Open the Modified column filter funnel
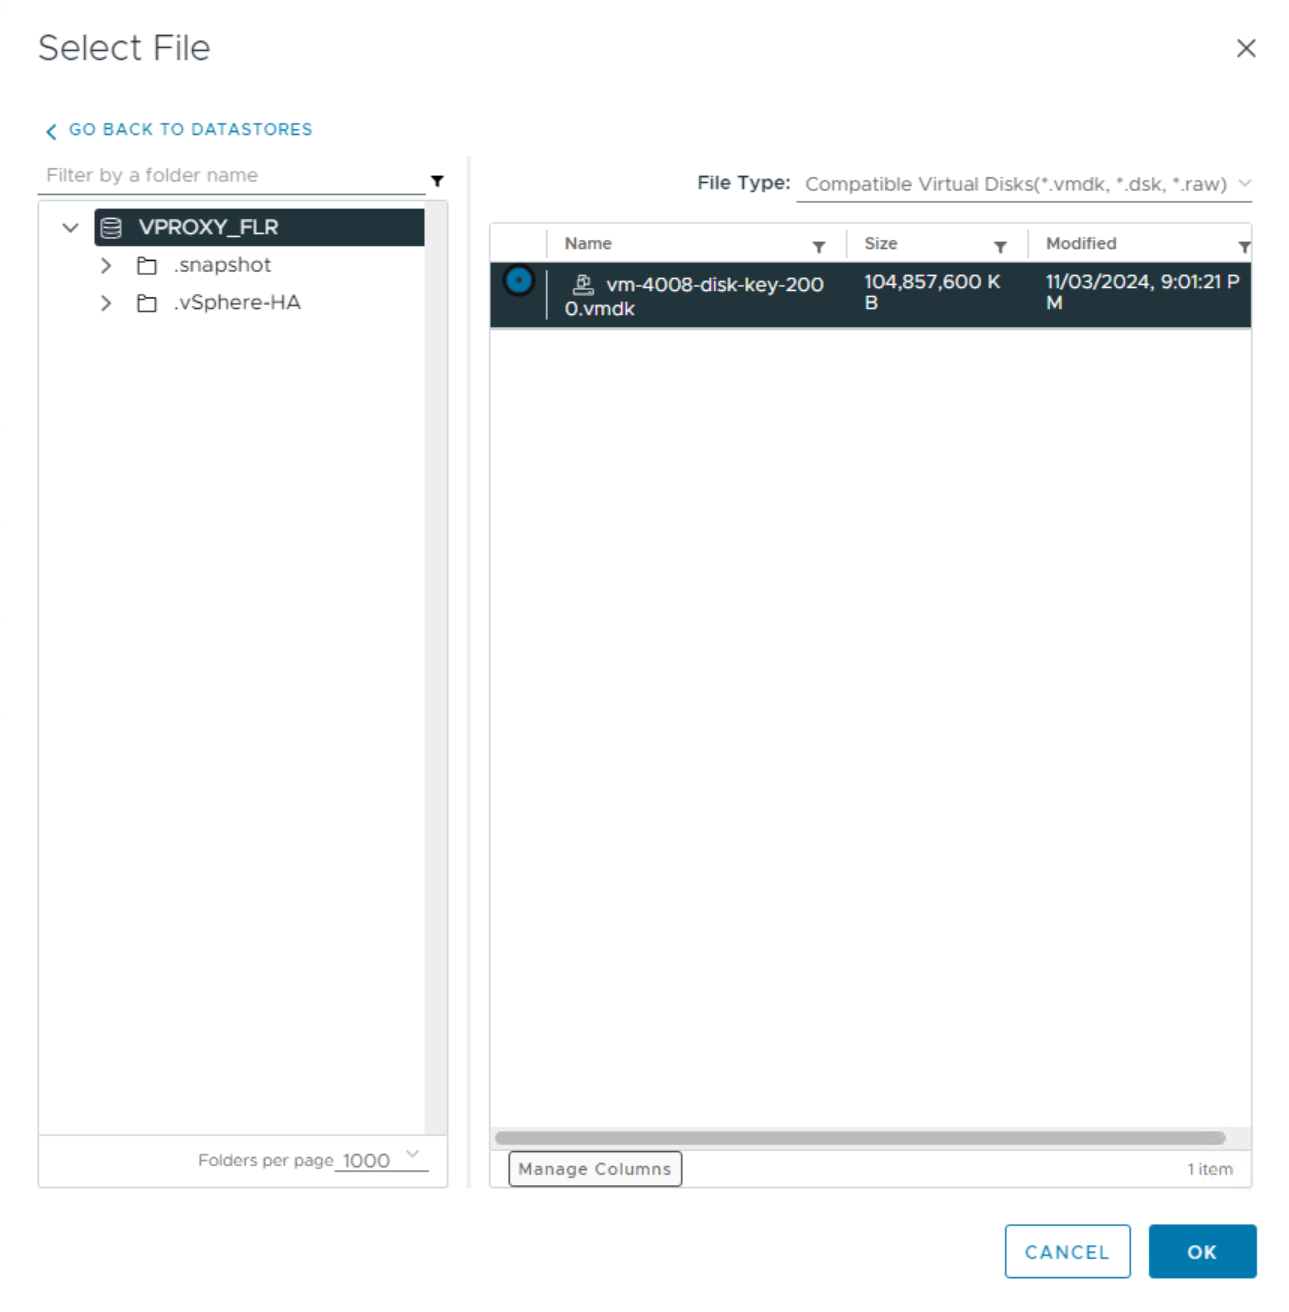 1243,245
